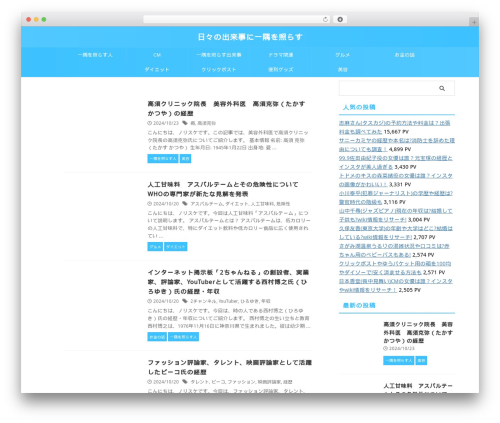Click the date 2024/10/23 in main list

pos(166,123)
